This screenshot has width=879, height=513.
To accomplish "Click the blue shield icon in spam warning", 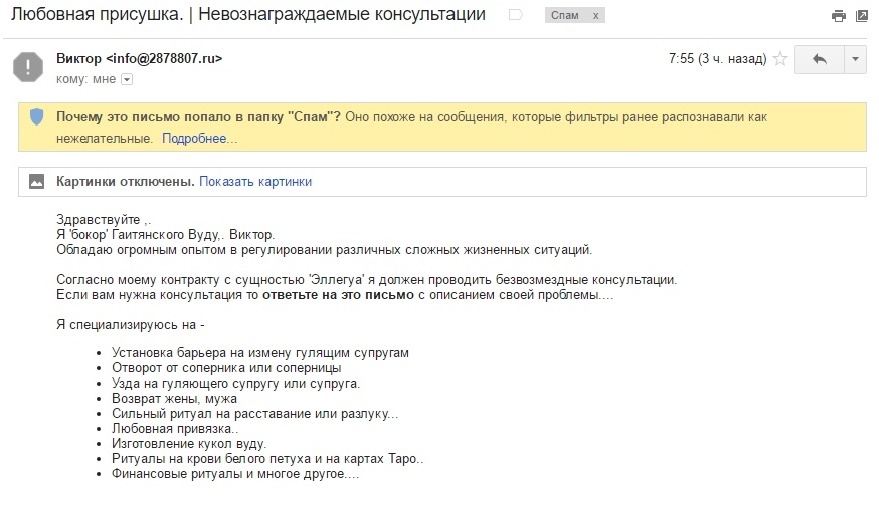I will point(37,118).
